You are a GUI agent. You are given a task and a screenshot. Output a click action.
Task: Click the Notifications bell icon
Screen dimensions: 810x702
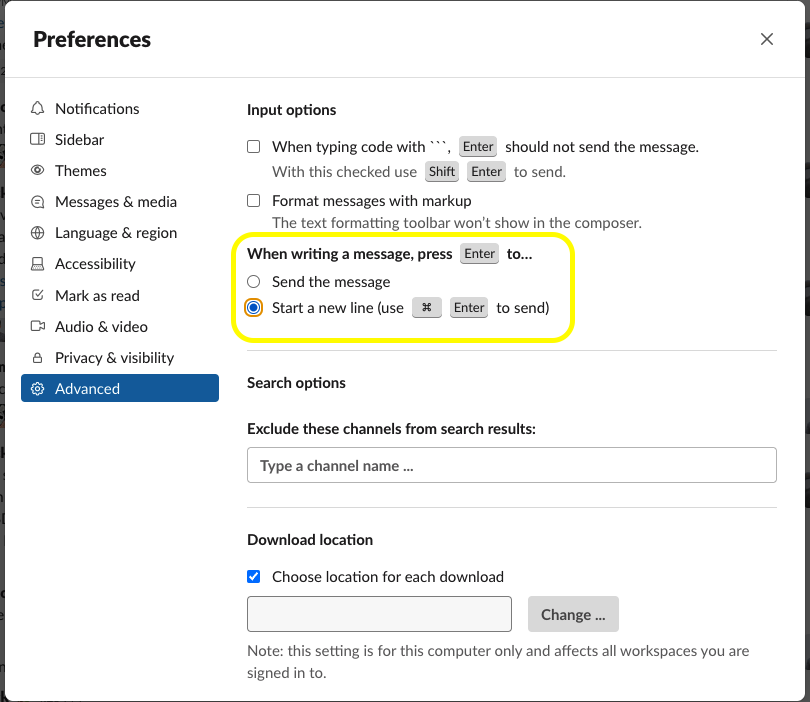coord(38,108)
